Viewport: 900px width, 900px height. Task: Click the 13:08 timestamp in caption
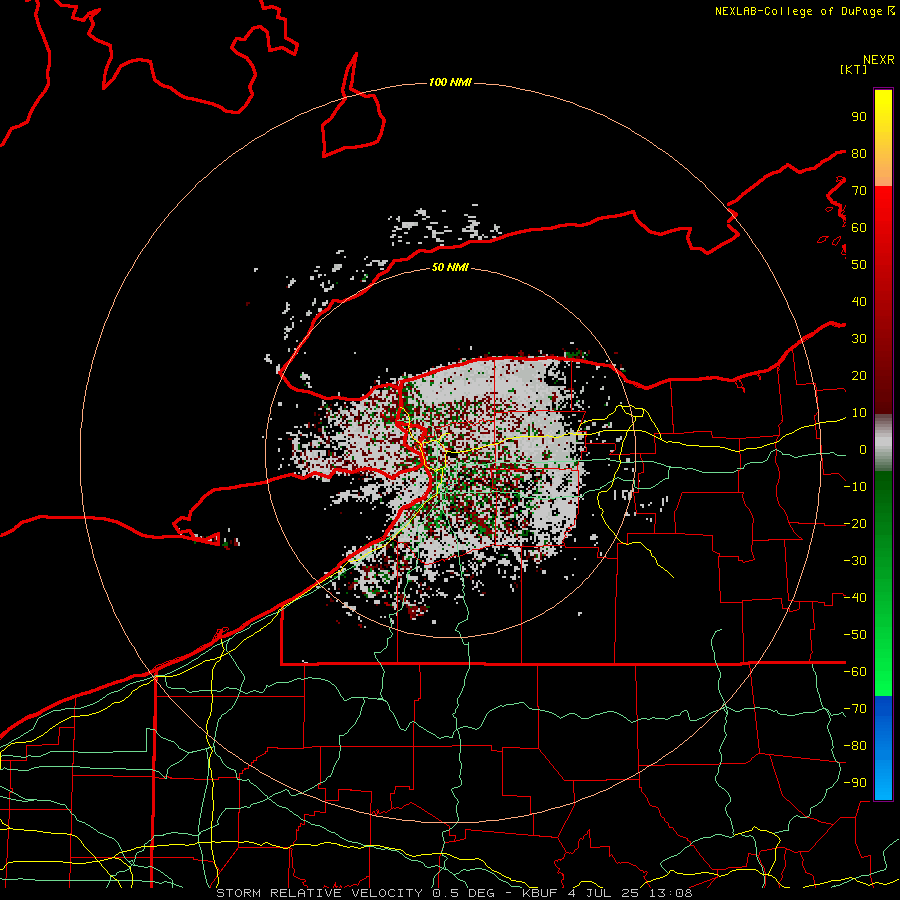point(671,893)
